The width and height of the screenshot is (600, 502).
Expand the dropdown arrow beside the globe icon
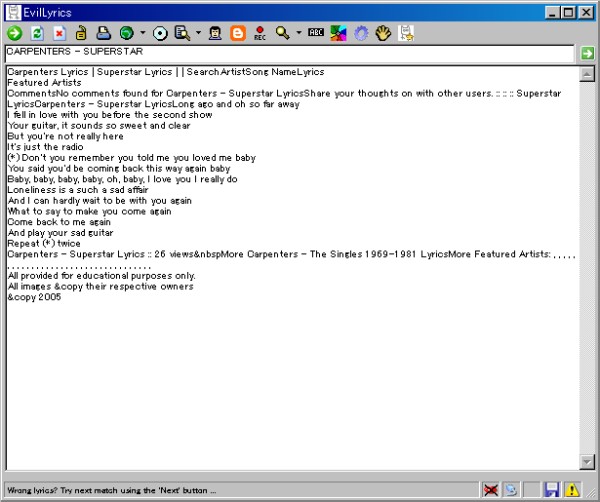click(142, 33)
